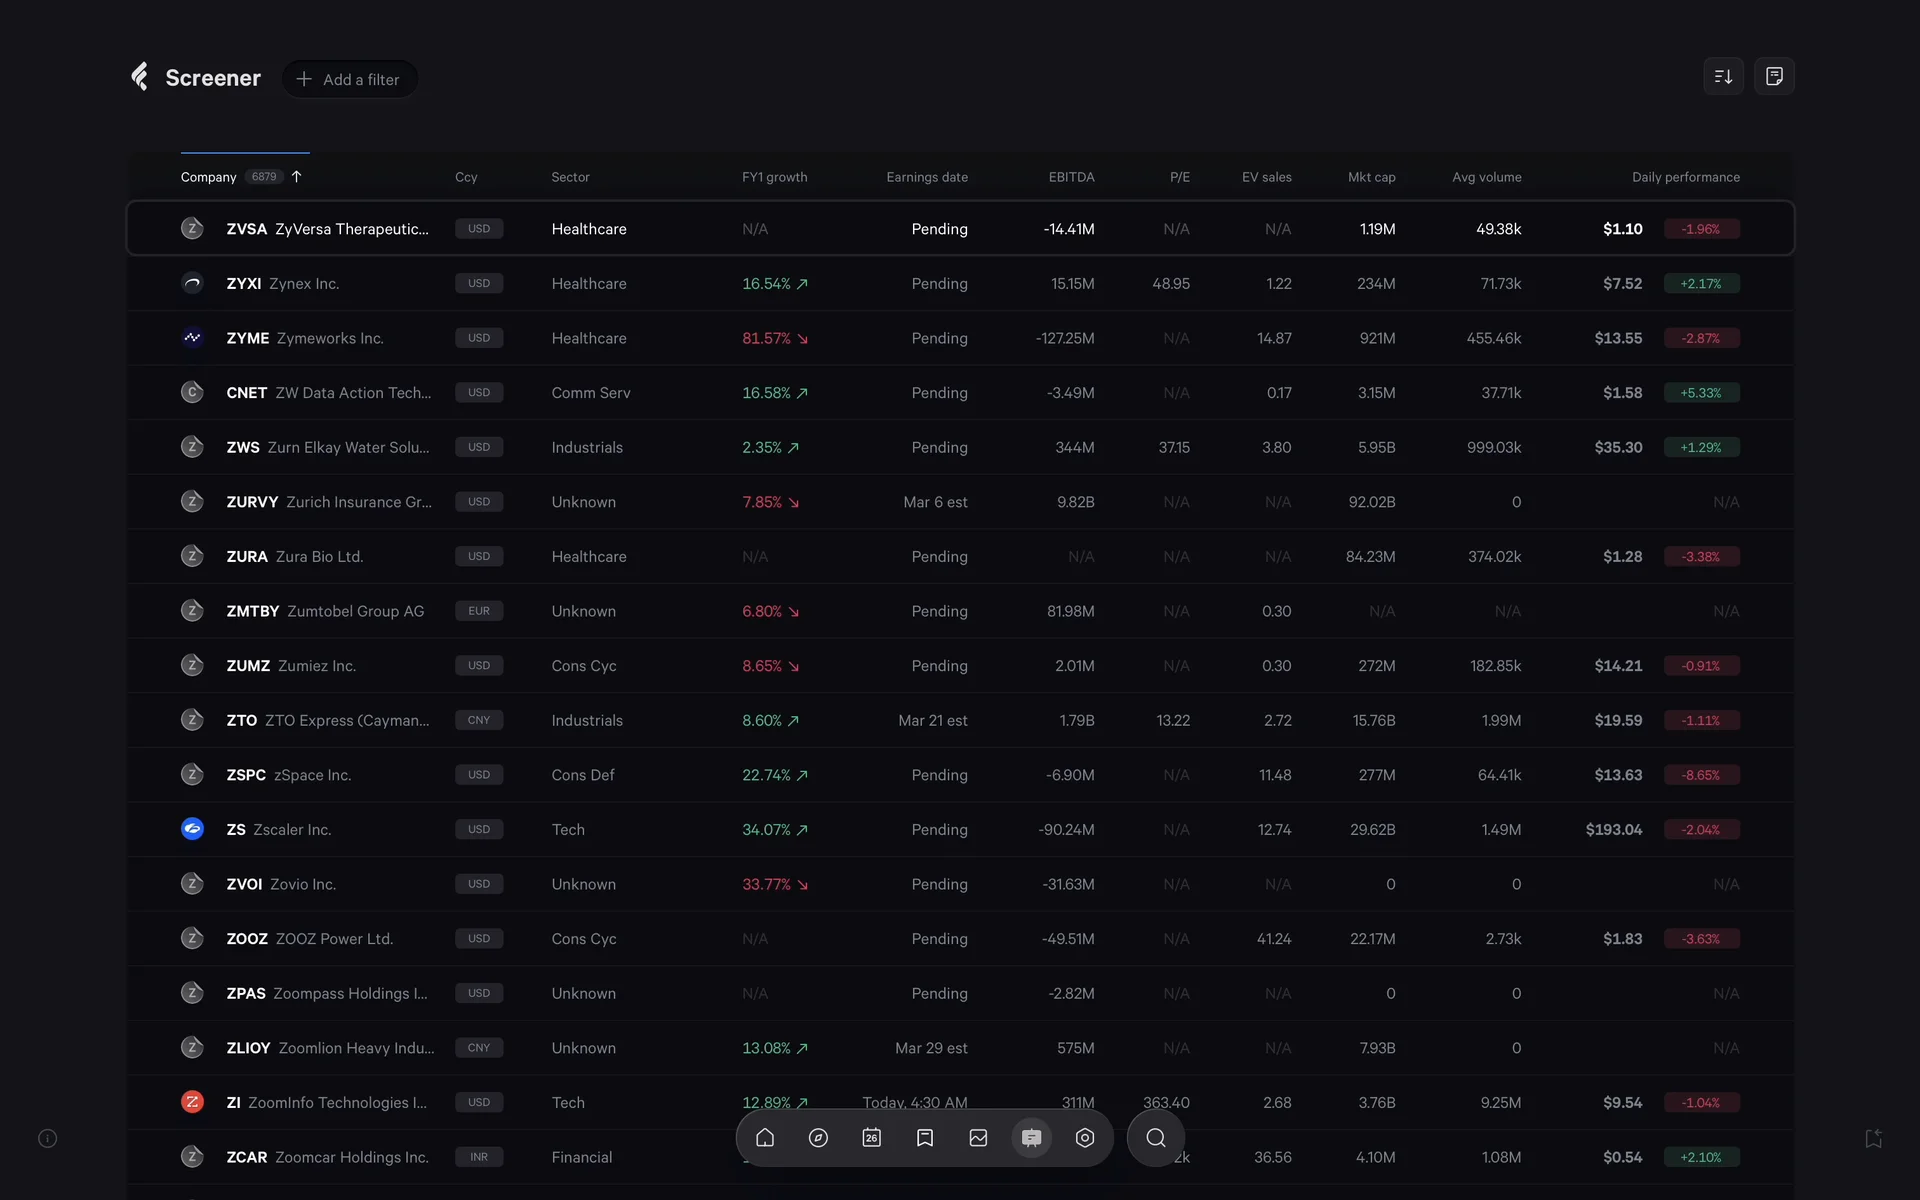
Task: Open the compass explore icon
Action: tap(818, 1138)
